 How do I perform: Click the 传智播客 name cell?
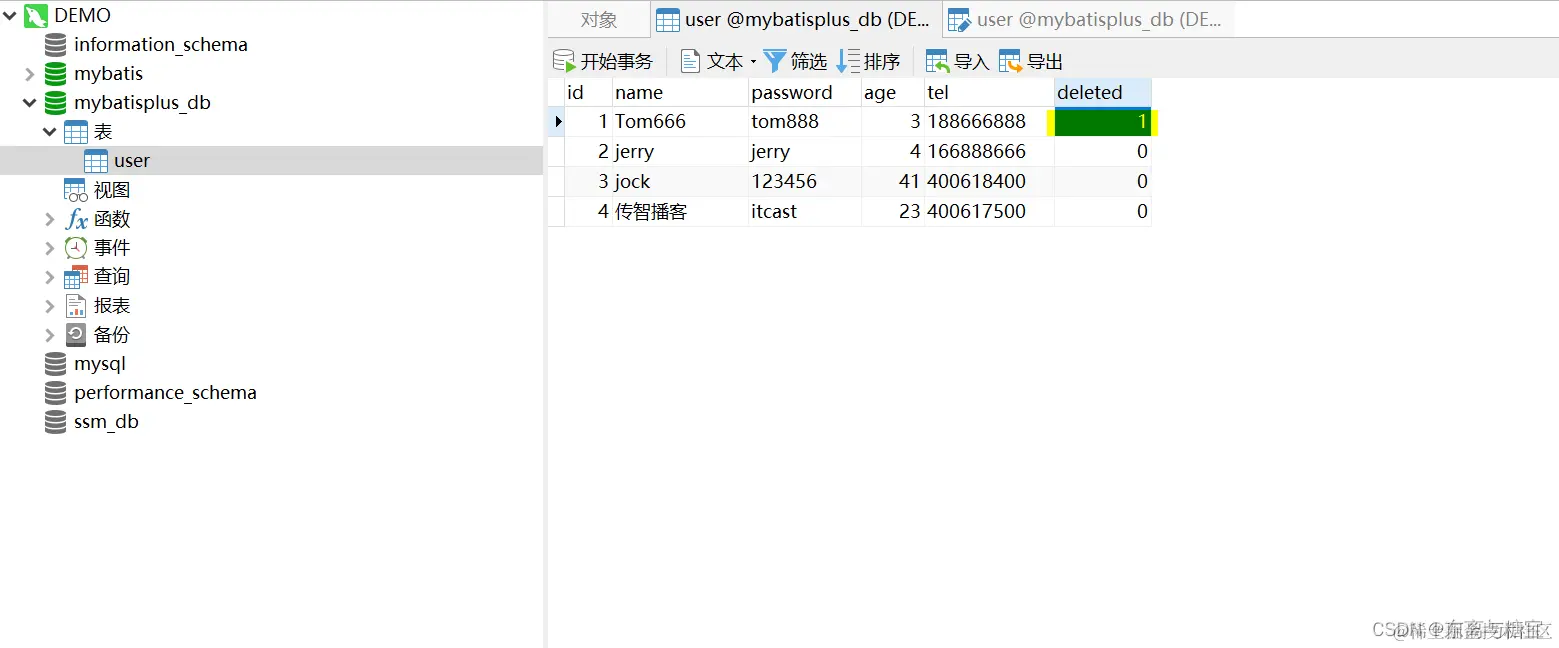[680, 212]
